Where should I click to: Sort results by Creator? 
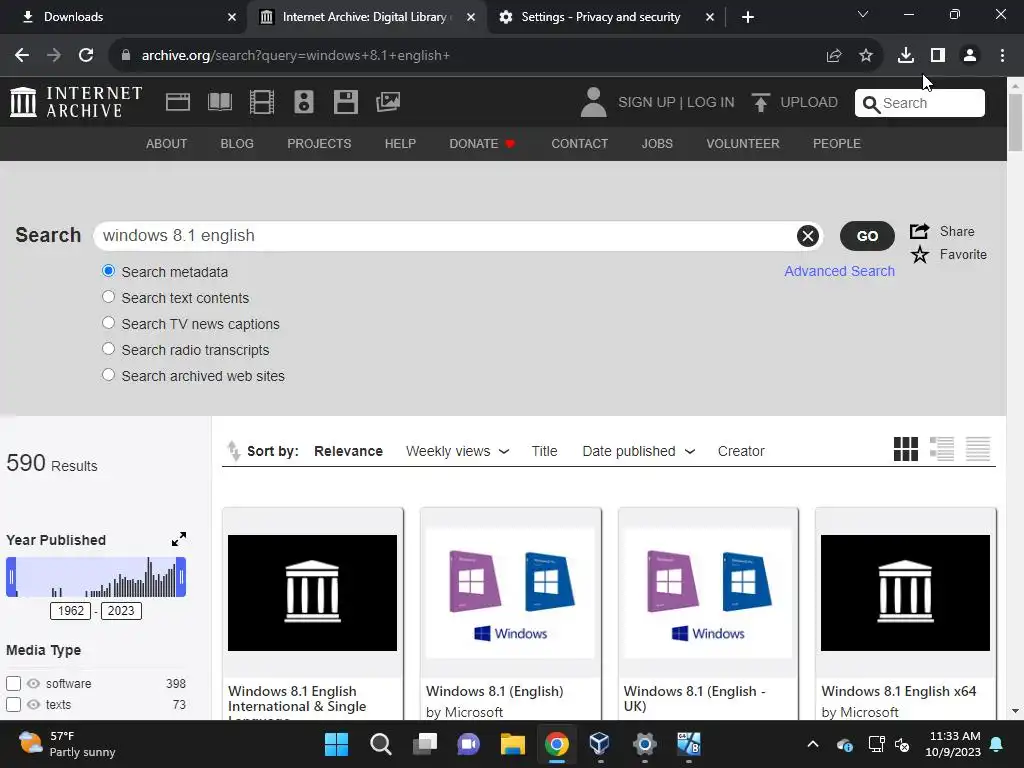pyautogui.click(x=741, y=451)
